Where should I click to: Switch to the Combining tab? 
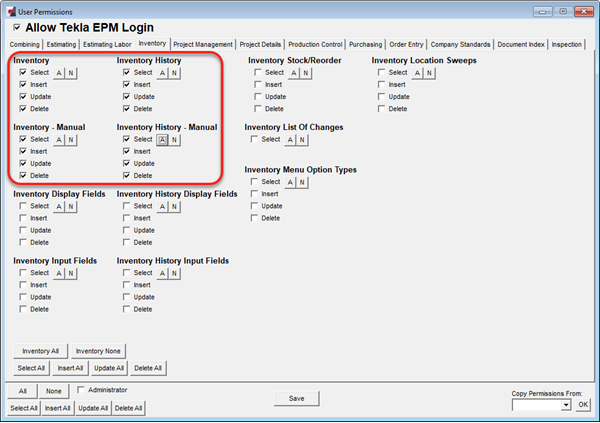click(x=24, y=44)
